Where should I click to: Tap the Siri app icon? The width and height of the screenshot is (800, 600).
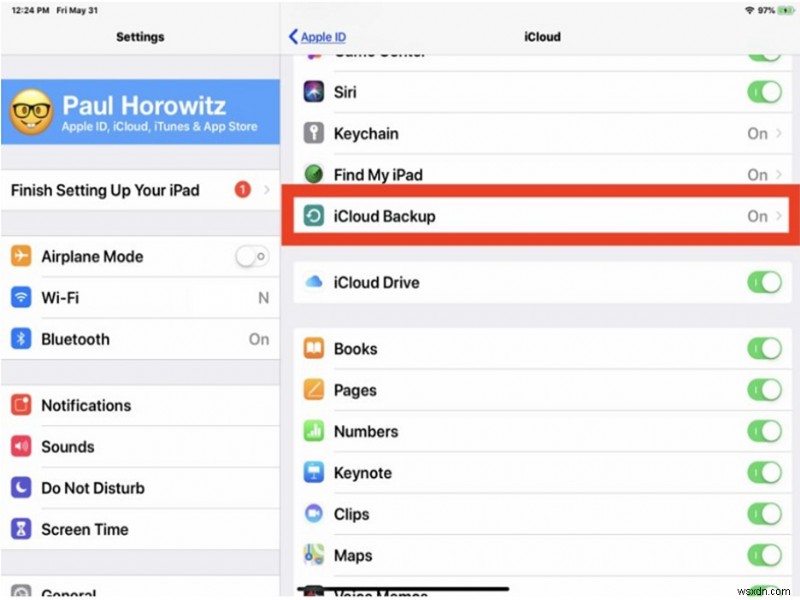click(x=314, y=92)
